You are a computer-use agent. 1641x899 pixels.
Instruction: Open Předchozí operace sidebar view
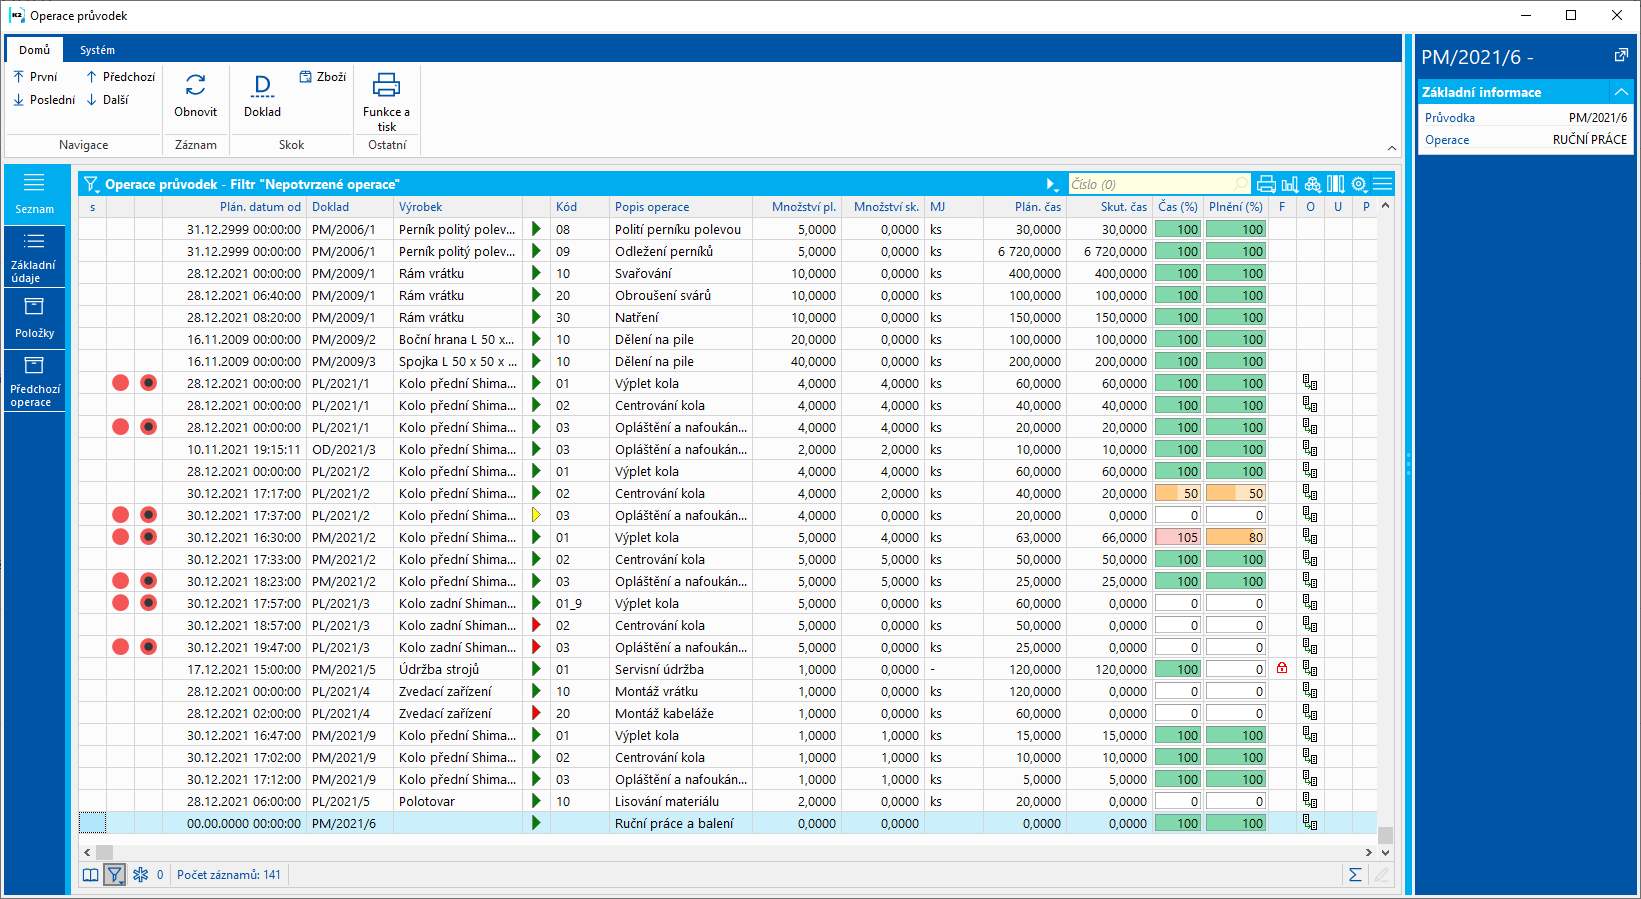[34, 381]
